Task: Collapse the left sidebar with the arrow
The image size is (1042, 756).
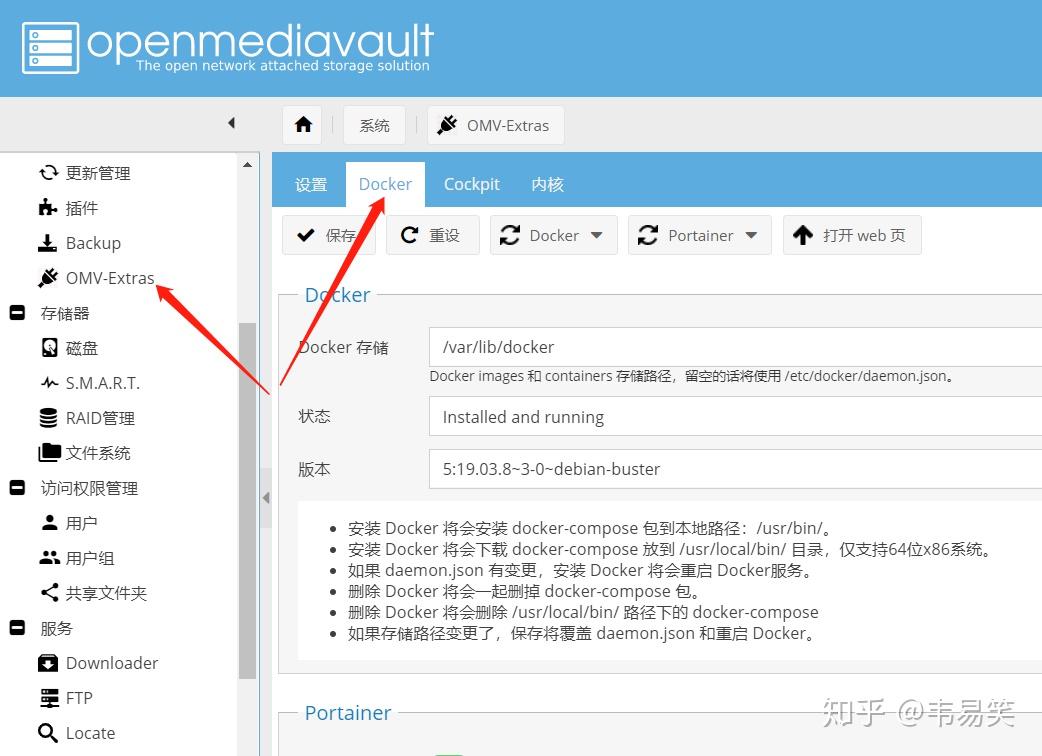Action: [231, 122]
